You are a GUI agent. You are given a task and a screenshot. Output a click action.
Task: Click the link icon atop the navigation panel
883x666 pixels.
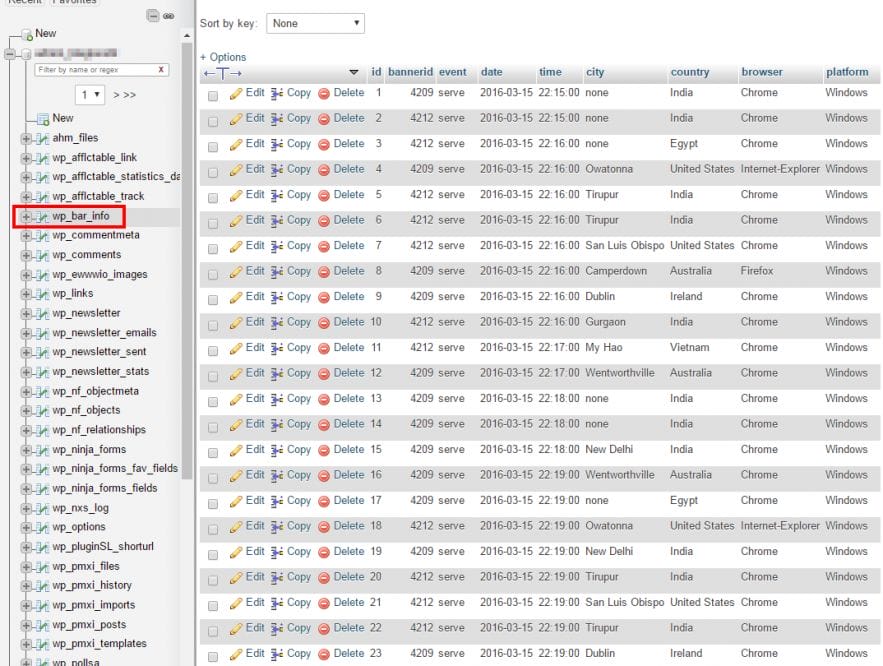168,16
